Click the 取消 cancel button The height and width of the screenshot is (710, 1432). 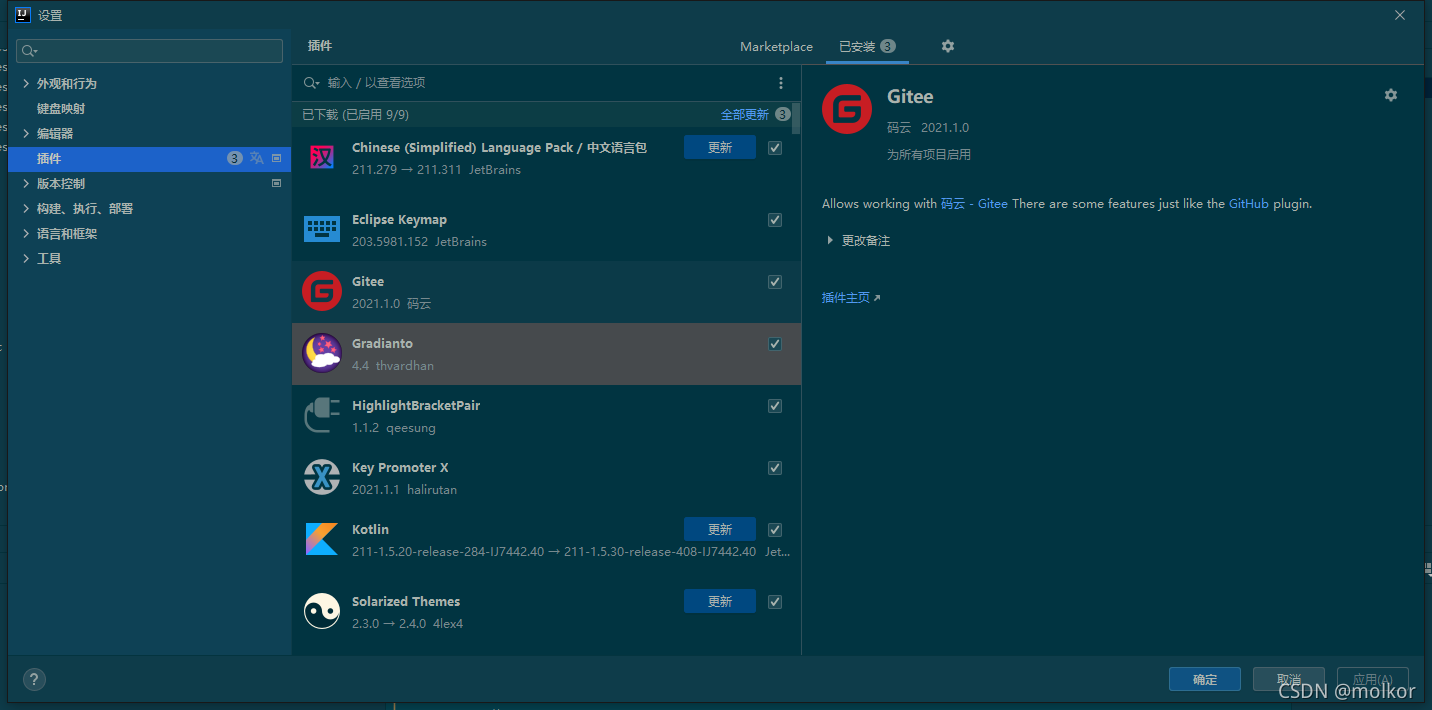tap(1289, 680)
